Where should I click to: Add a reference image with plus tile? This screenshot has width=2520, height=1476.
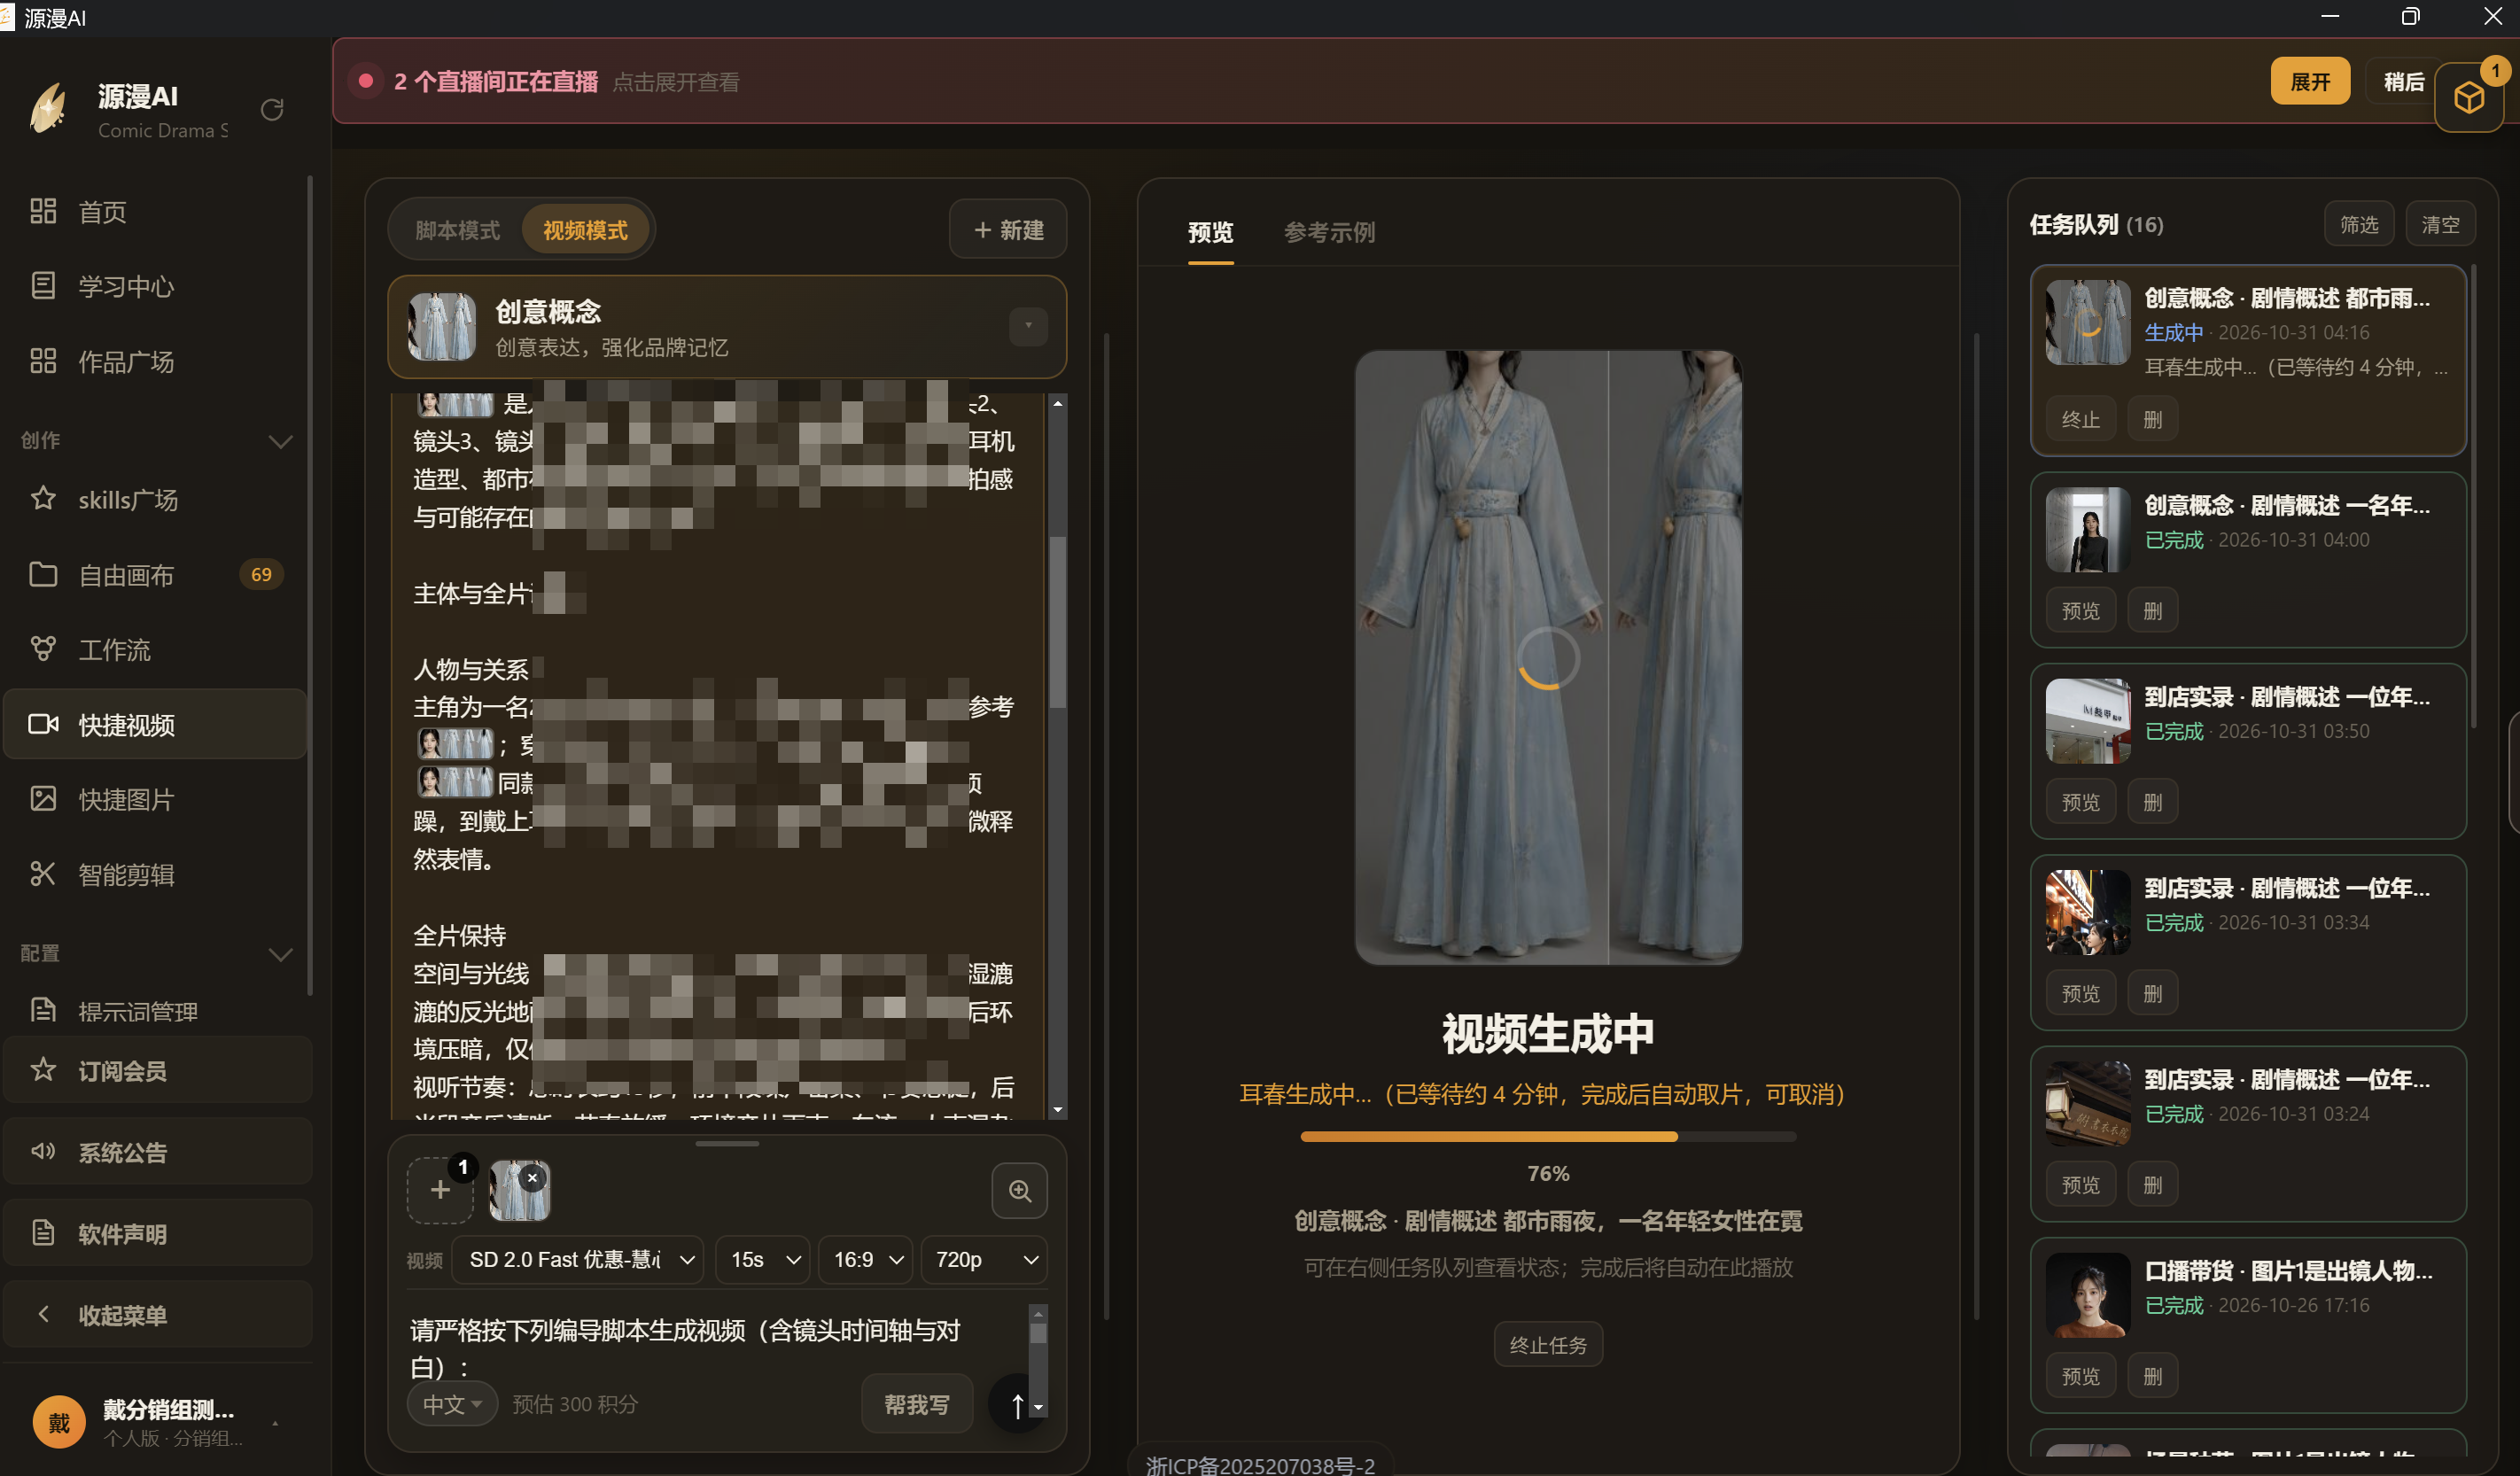(440, 1190)
